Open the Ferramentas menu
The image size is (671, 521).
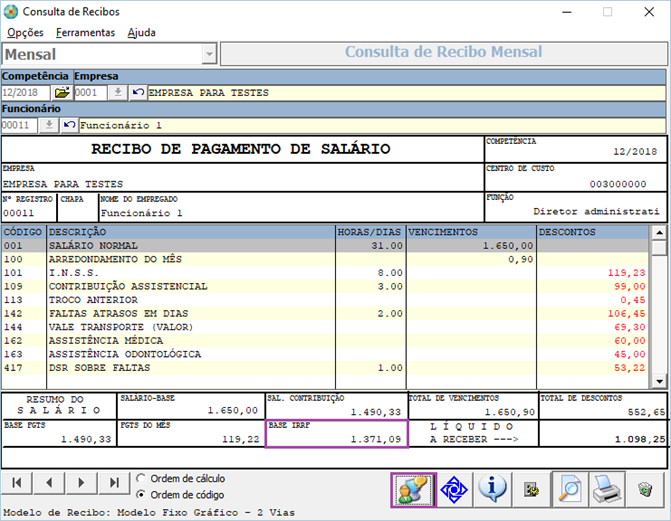(x=85, y=33)
